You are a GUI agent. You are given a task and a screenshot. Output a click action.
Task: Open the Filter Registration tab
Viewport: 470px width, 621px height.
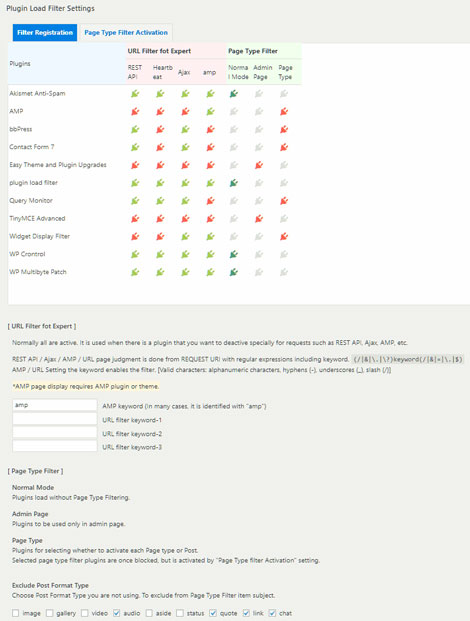[45, 32]
